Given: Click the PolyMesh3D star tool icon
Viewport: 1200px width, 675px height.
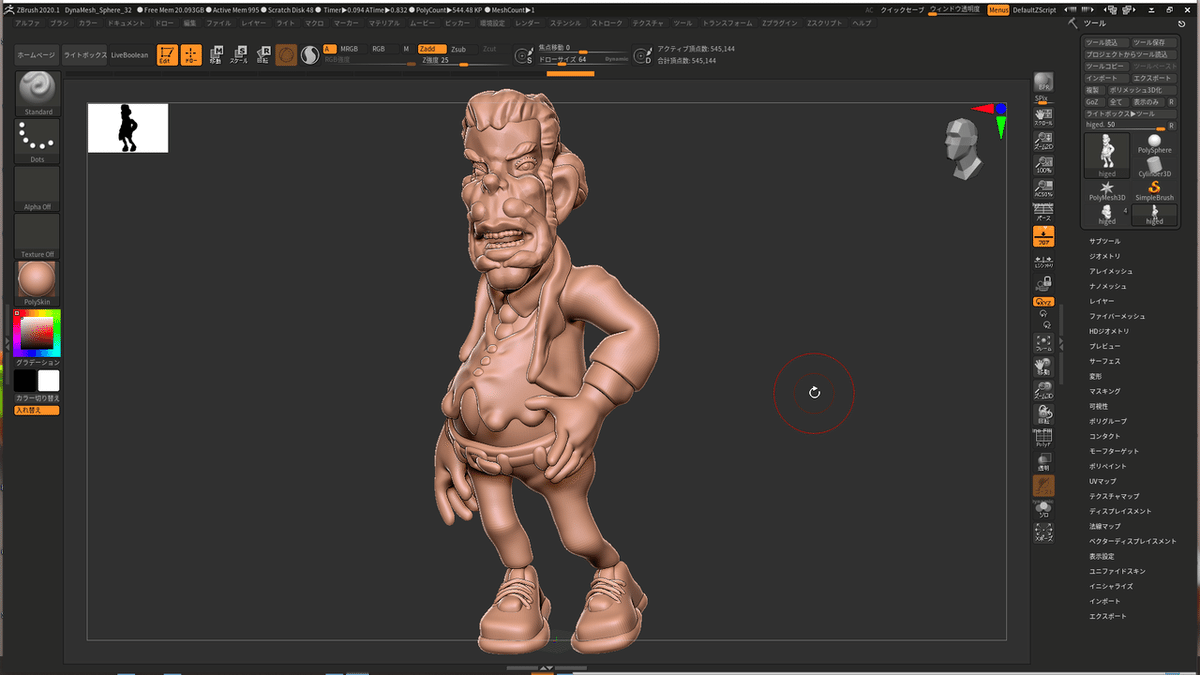Looking at the screenshot, I should [1107, 189].
